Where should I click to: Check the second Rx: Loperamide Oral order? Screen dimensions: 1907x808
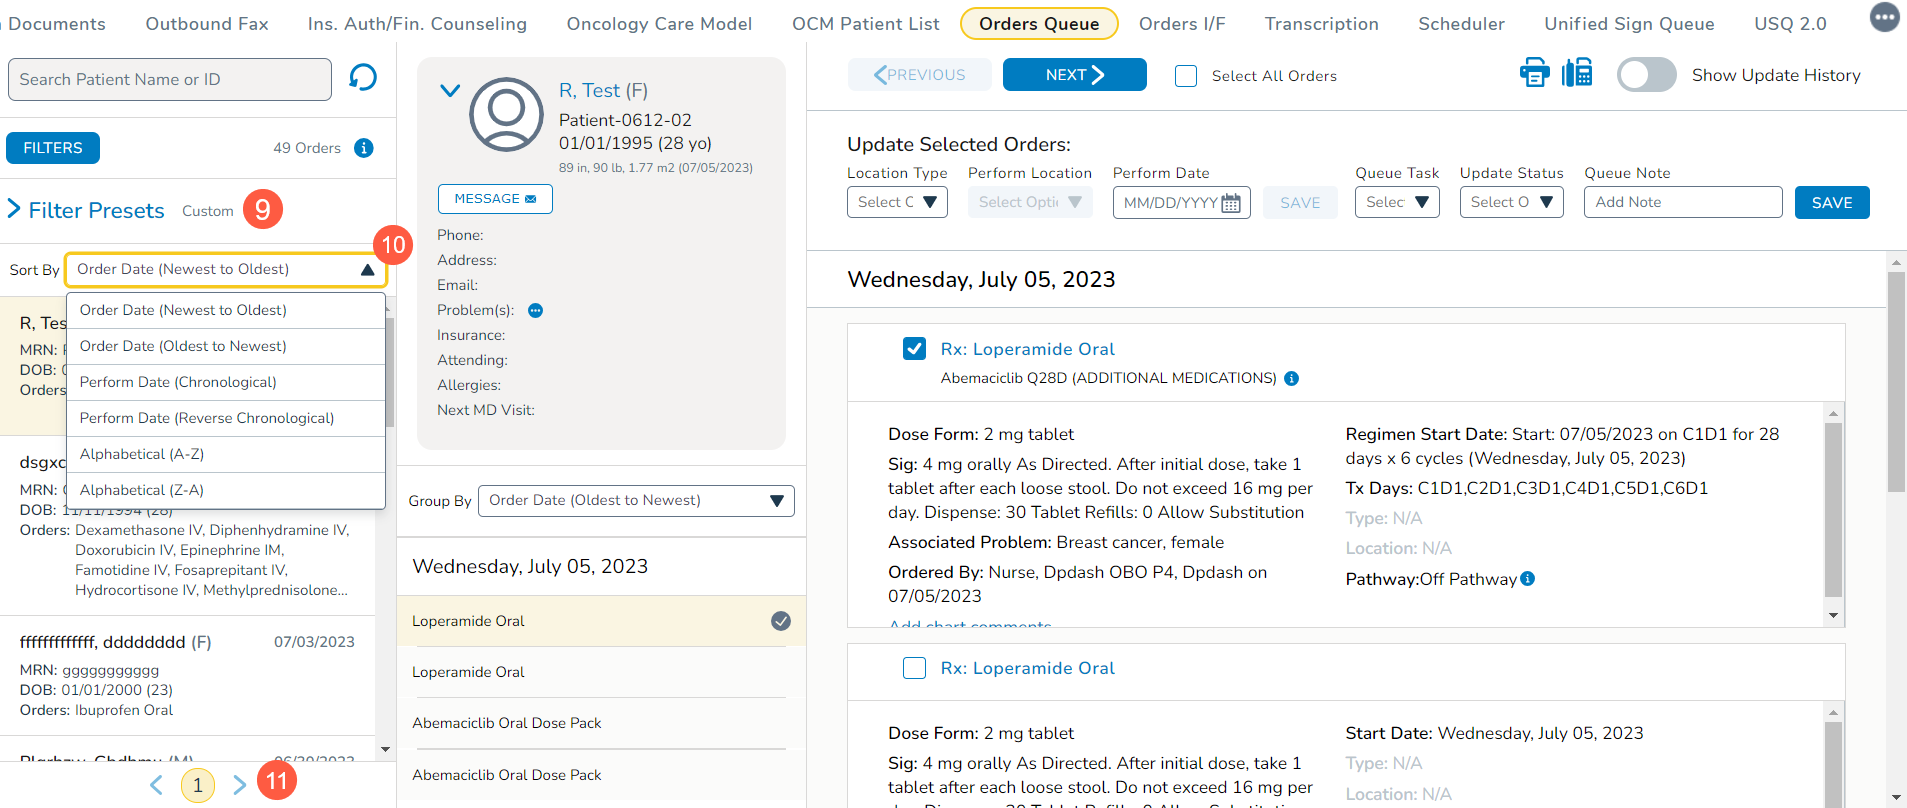coord(914,668)
